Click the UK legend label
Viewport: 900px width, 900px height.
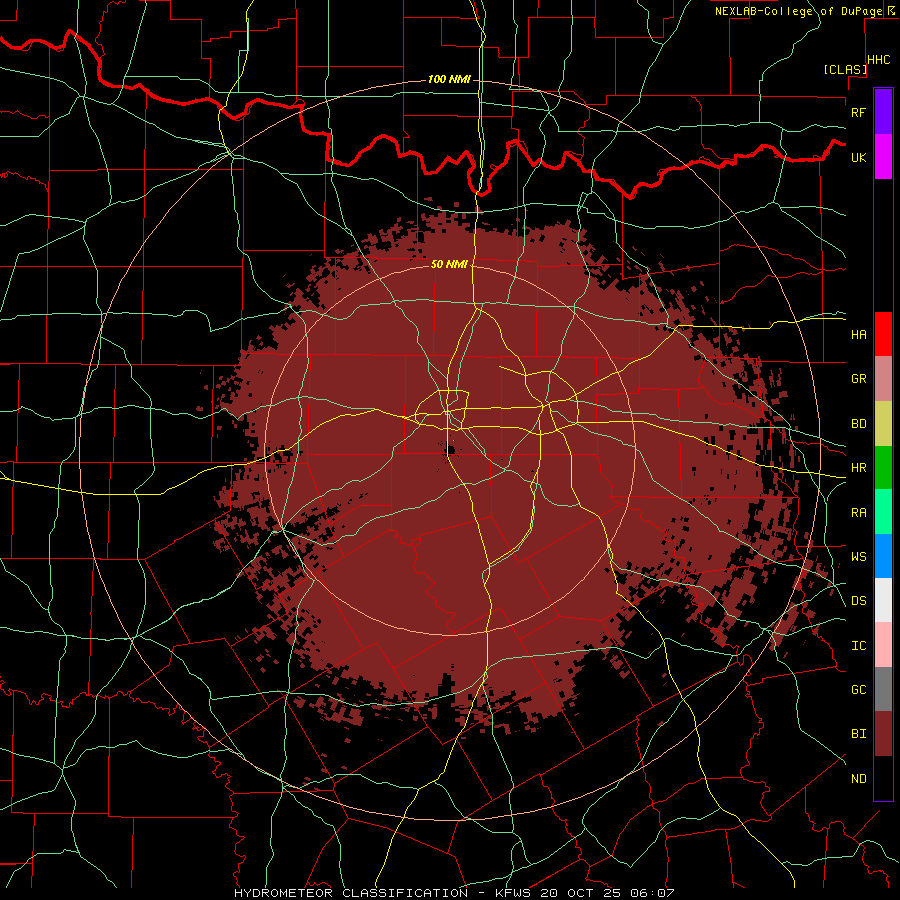(x=858, y=157)
